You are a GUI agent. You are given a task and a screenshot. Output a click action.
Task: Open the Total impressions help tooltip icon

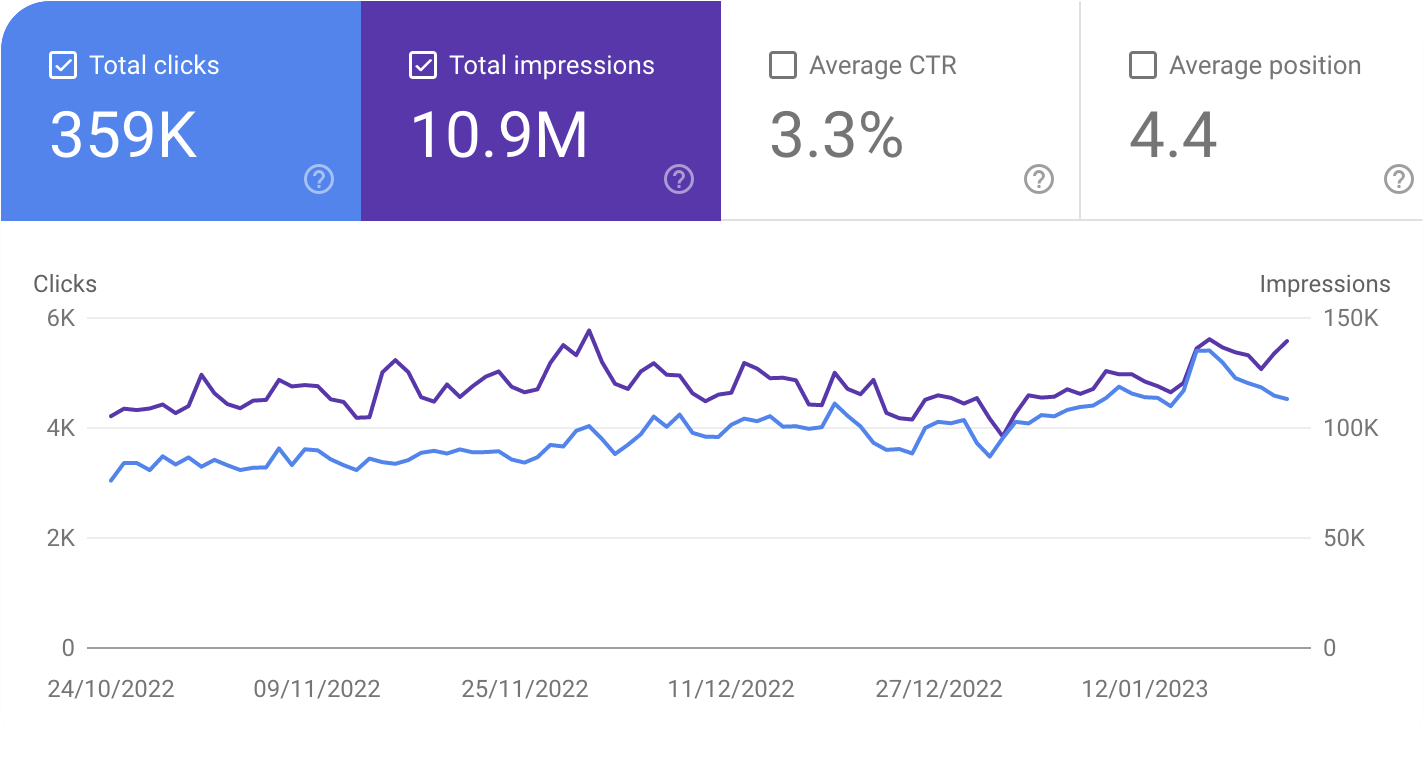(678, 179)
